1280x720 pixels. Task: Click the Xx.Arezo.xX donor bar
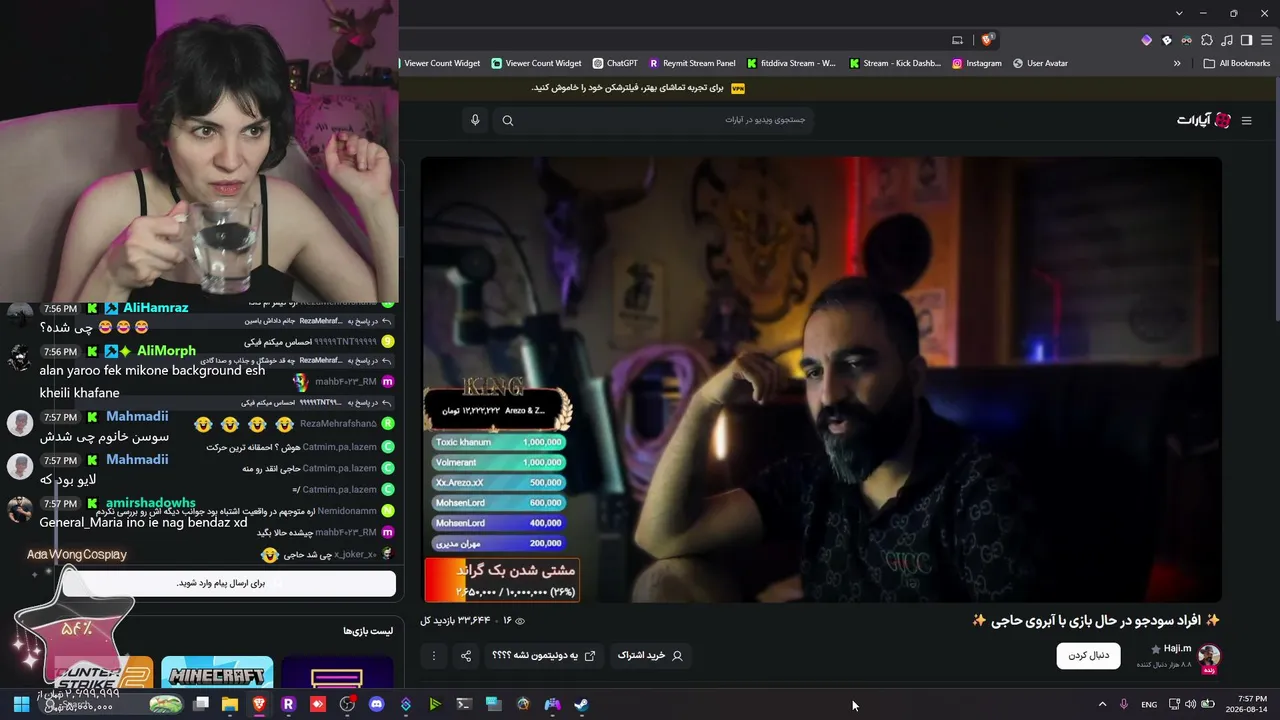tap(499, 482)
